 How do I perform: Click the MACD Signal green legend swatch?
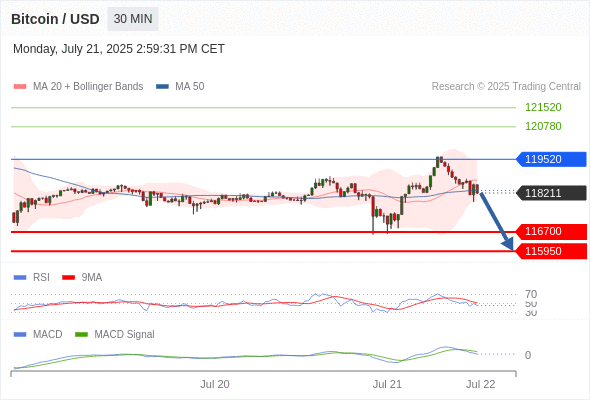point(81,335)
